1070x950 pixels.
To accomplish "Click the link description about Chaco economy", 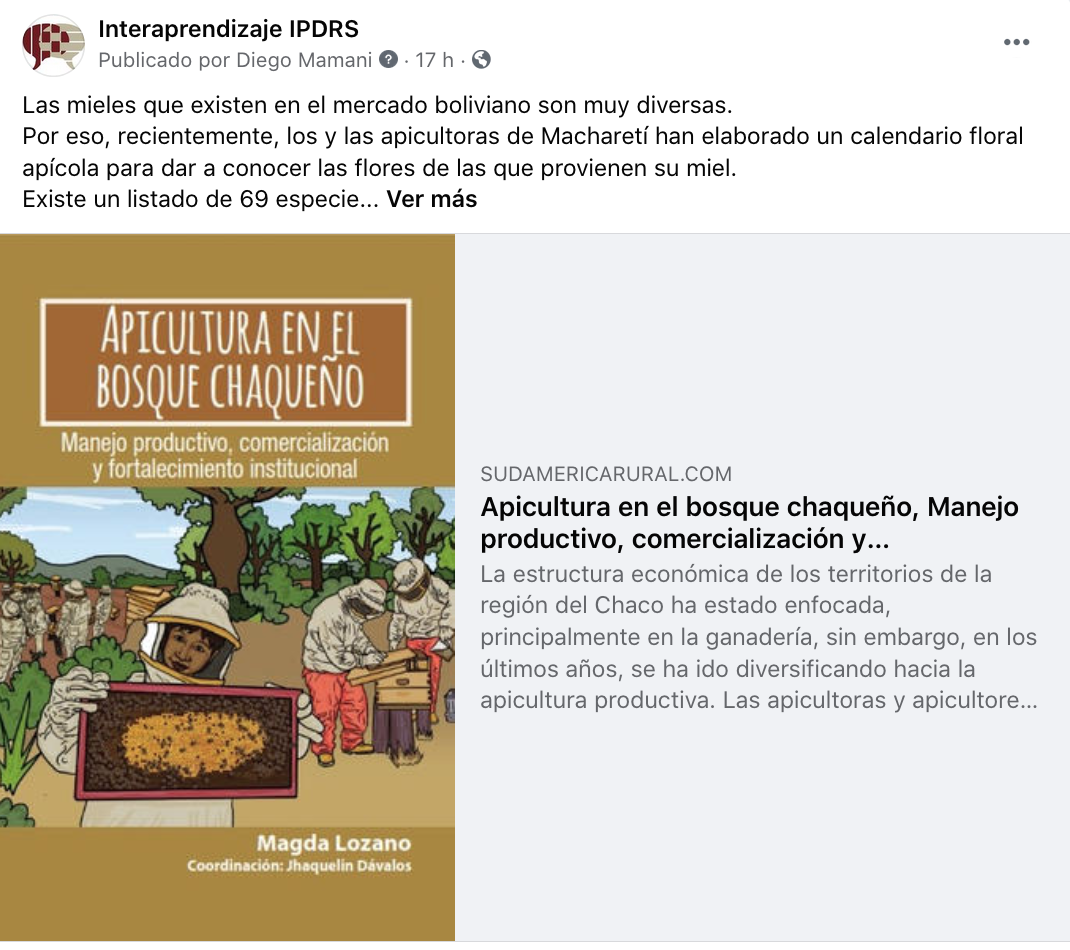I will pos(759,637).
